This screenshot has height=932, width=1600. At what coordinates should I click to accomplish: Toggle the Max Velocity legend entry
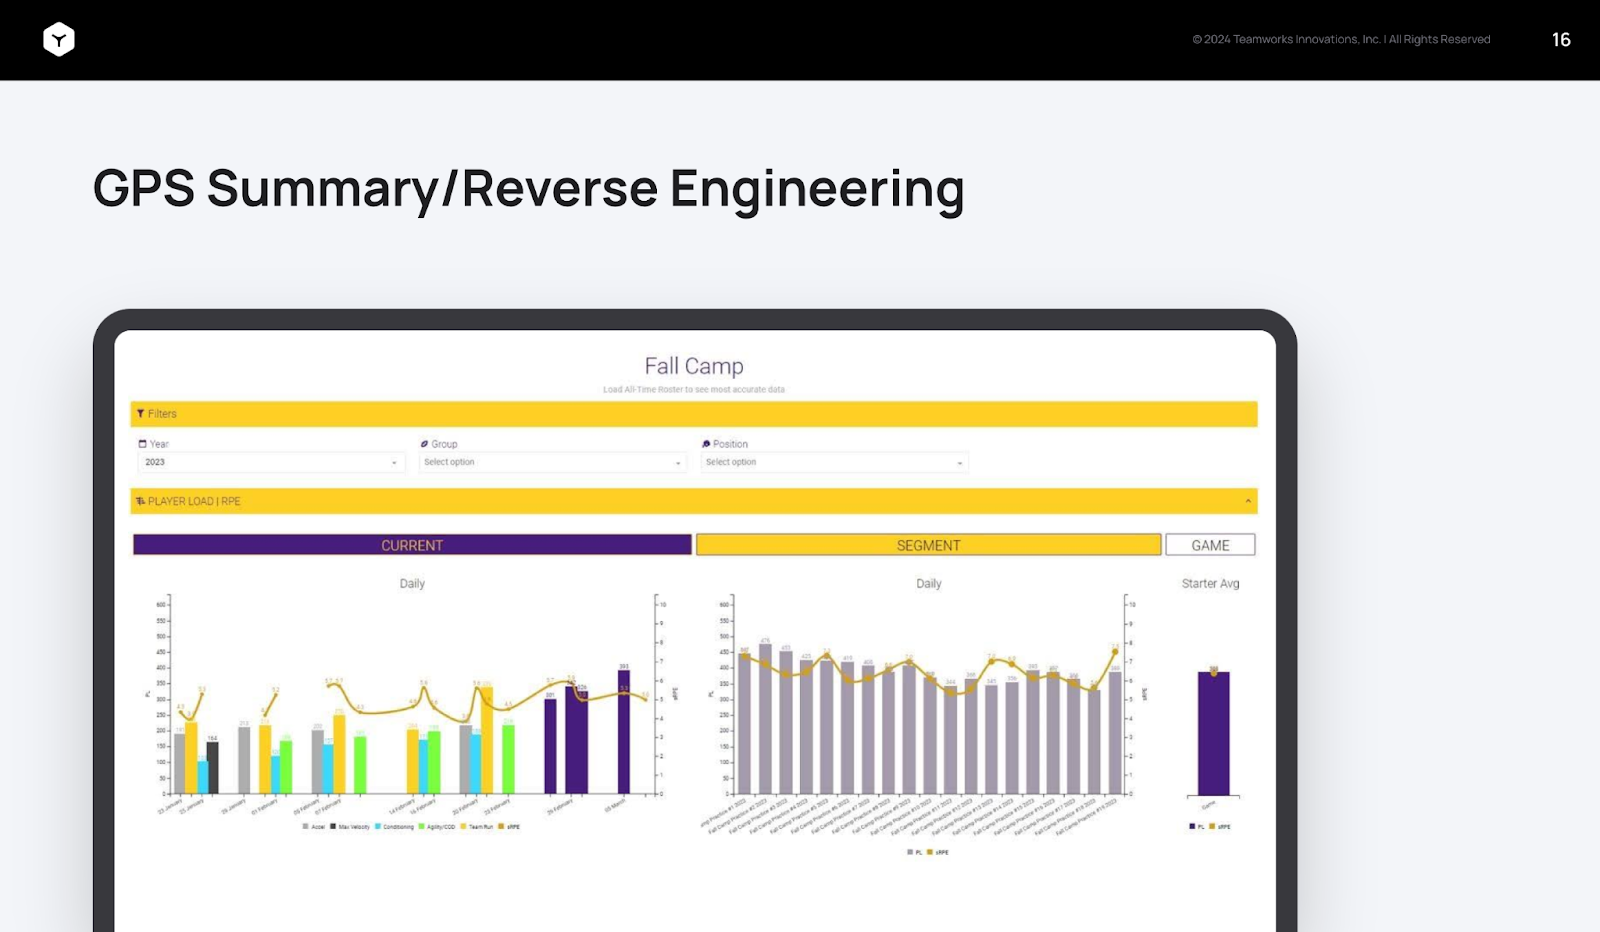click(350, 827)
